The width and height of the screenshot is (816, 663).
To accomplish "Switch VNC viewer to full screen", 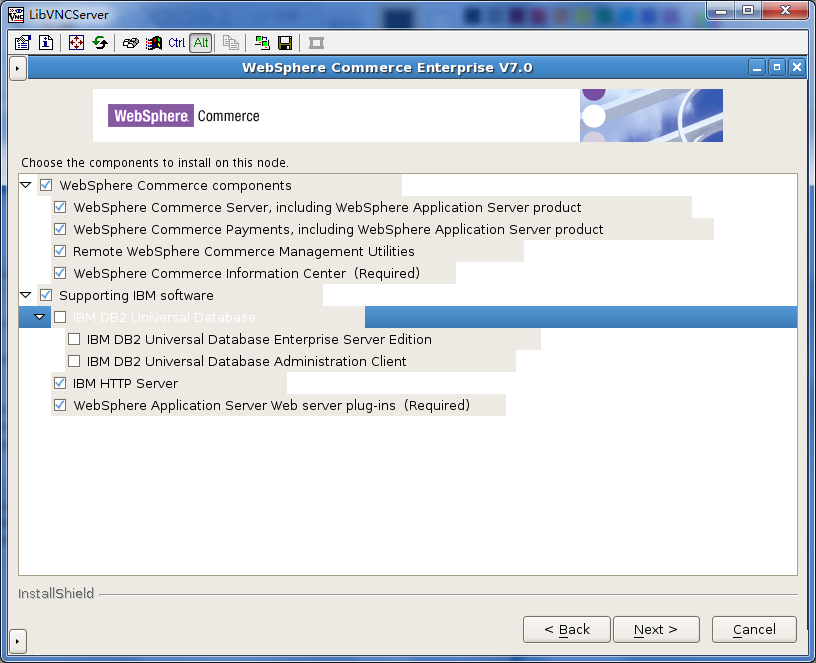I will click(76, 43).
